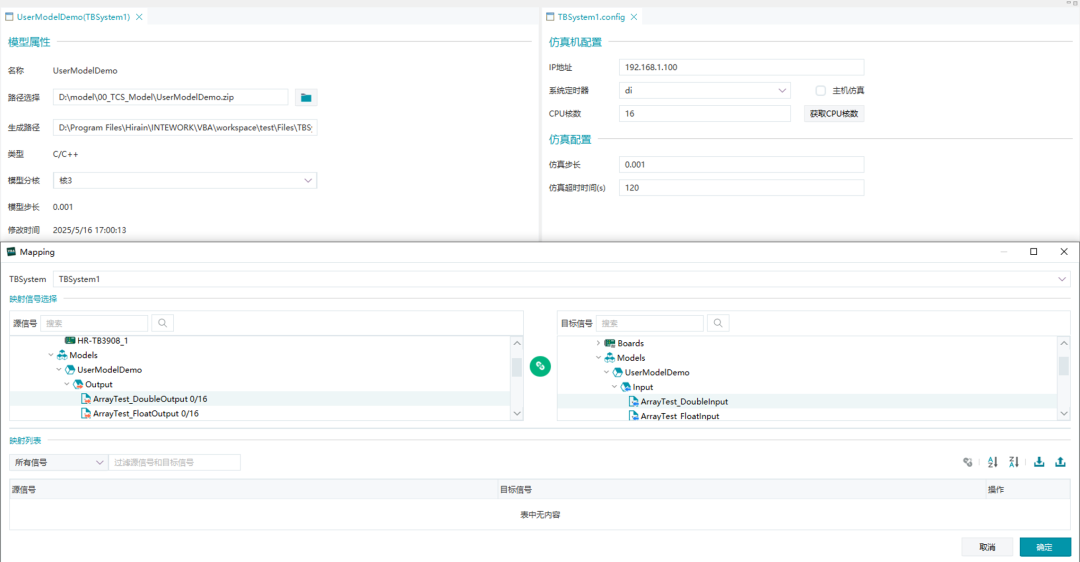The image size is (1080, 562).
Task: Click the Output folder icon in source tree
Action: point(78,384)
